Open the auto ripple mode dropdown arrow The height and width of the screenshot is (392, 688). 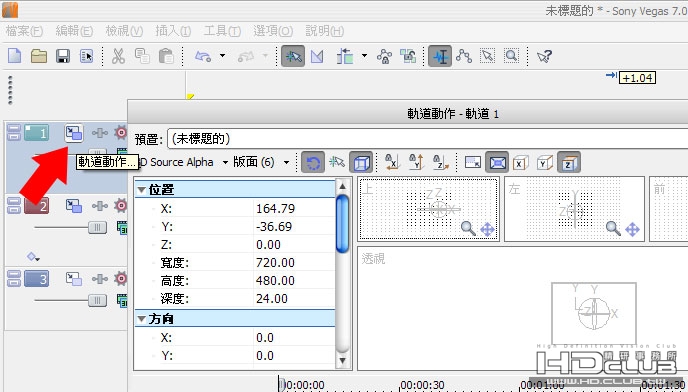[365, 56]
